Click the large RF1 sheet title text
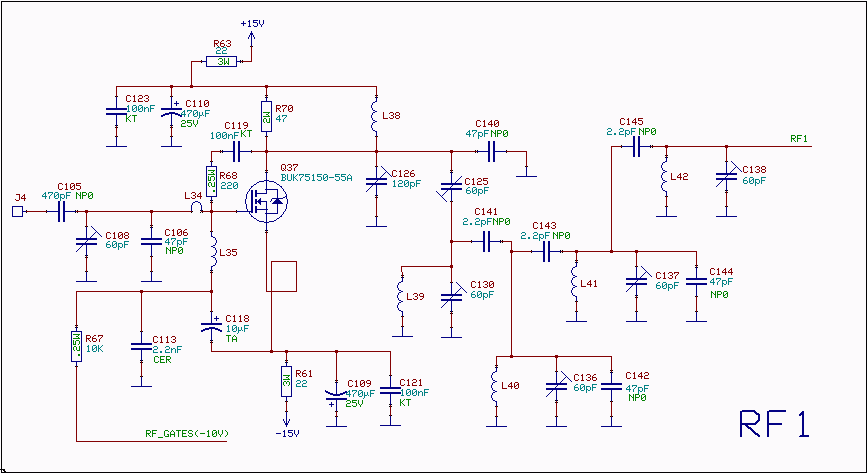Image resolution: width=867 pixels, height=473 pixels. click(775, 424)
